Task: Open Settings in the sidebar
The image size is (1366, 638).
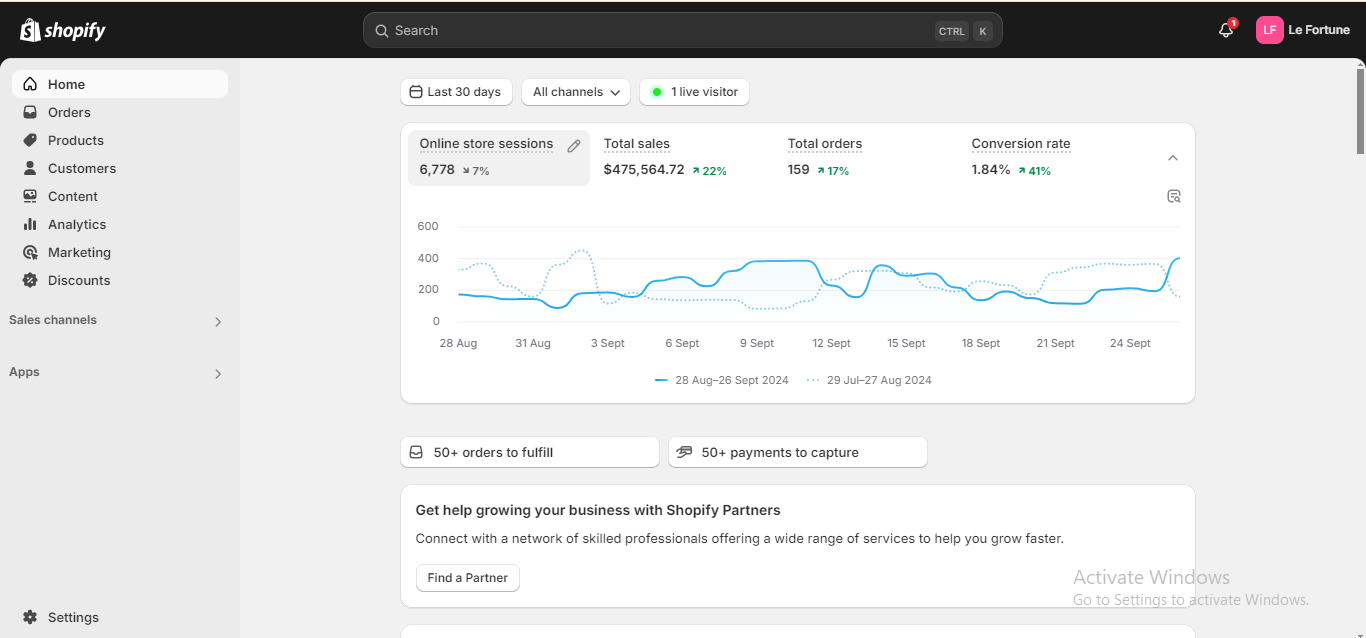Action: (x=120, y=617)
